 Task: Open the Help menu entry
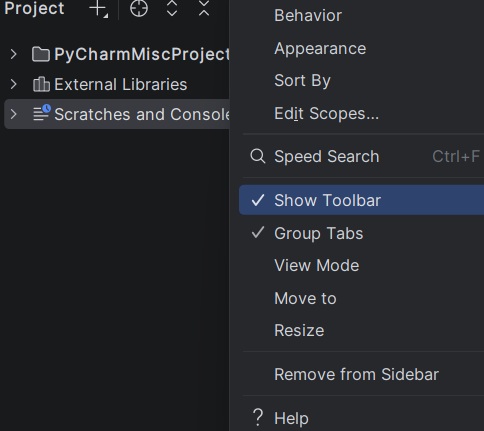(x=361, y=418)
